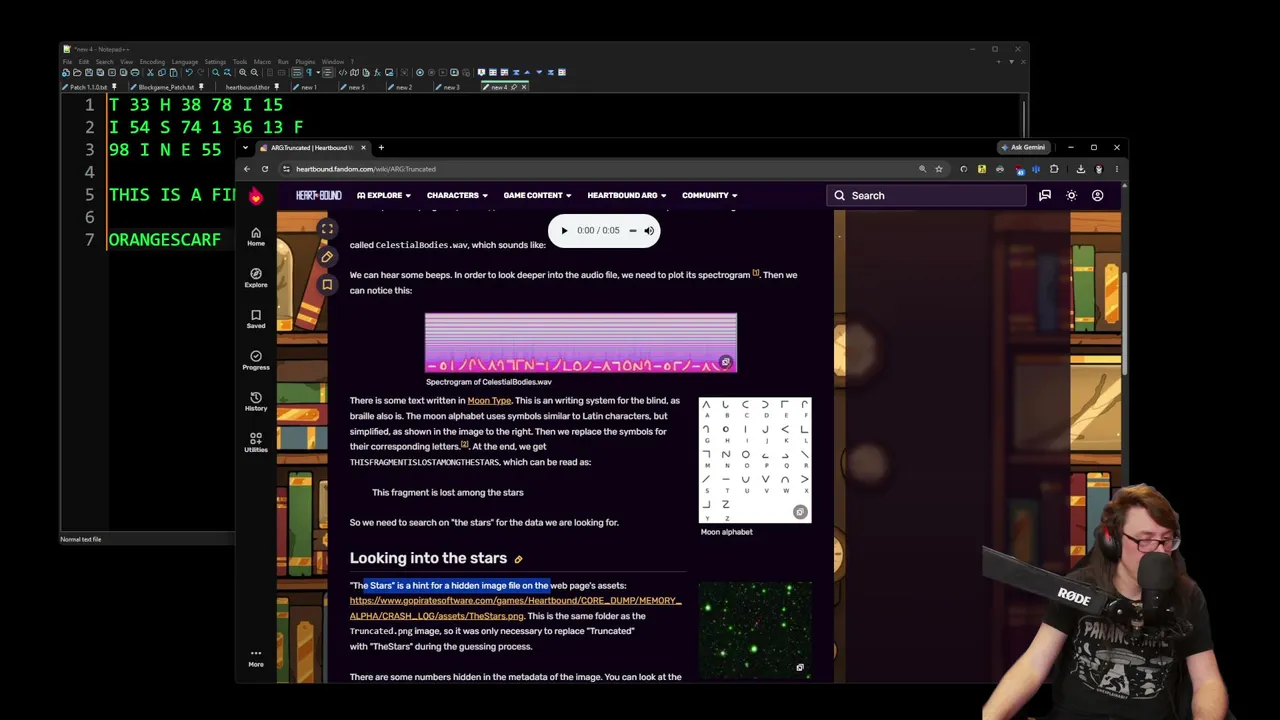Click the browser address bar URL
Viewport: 1280px width, 720px height.
366,169
